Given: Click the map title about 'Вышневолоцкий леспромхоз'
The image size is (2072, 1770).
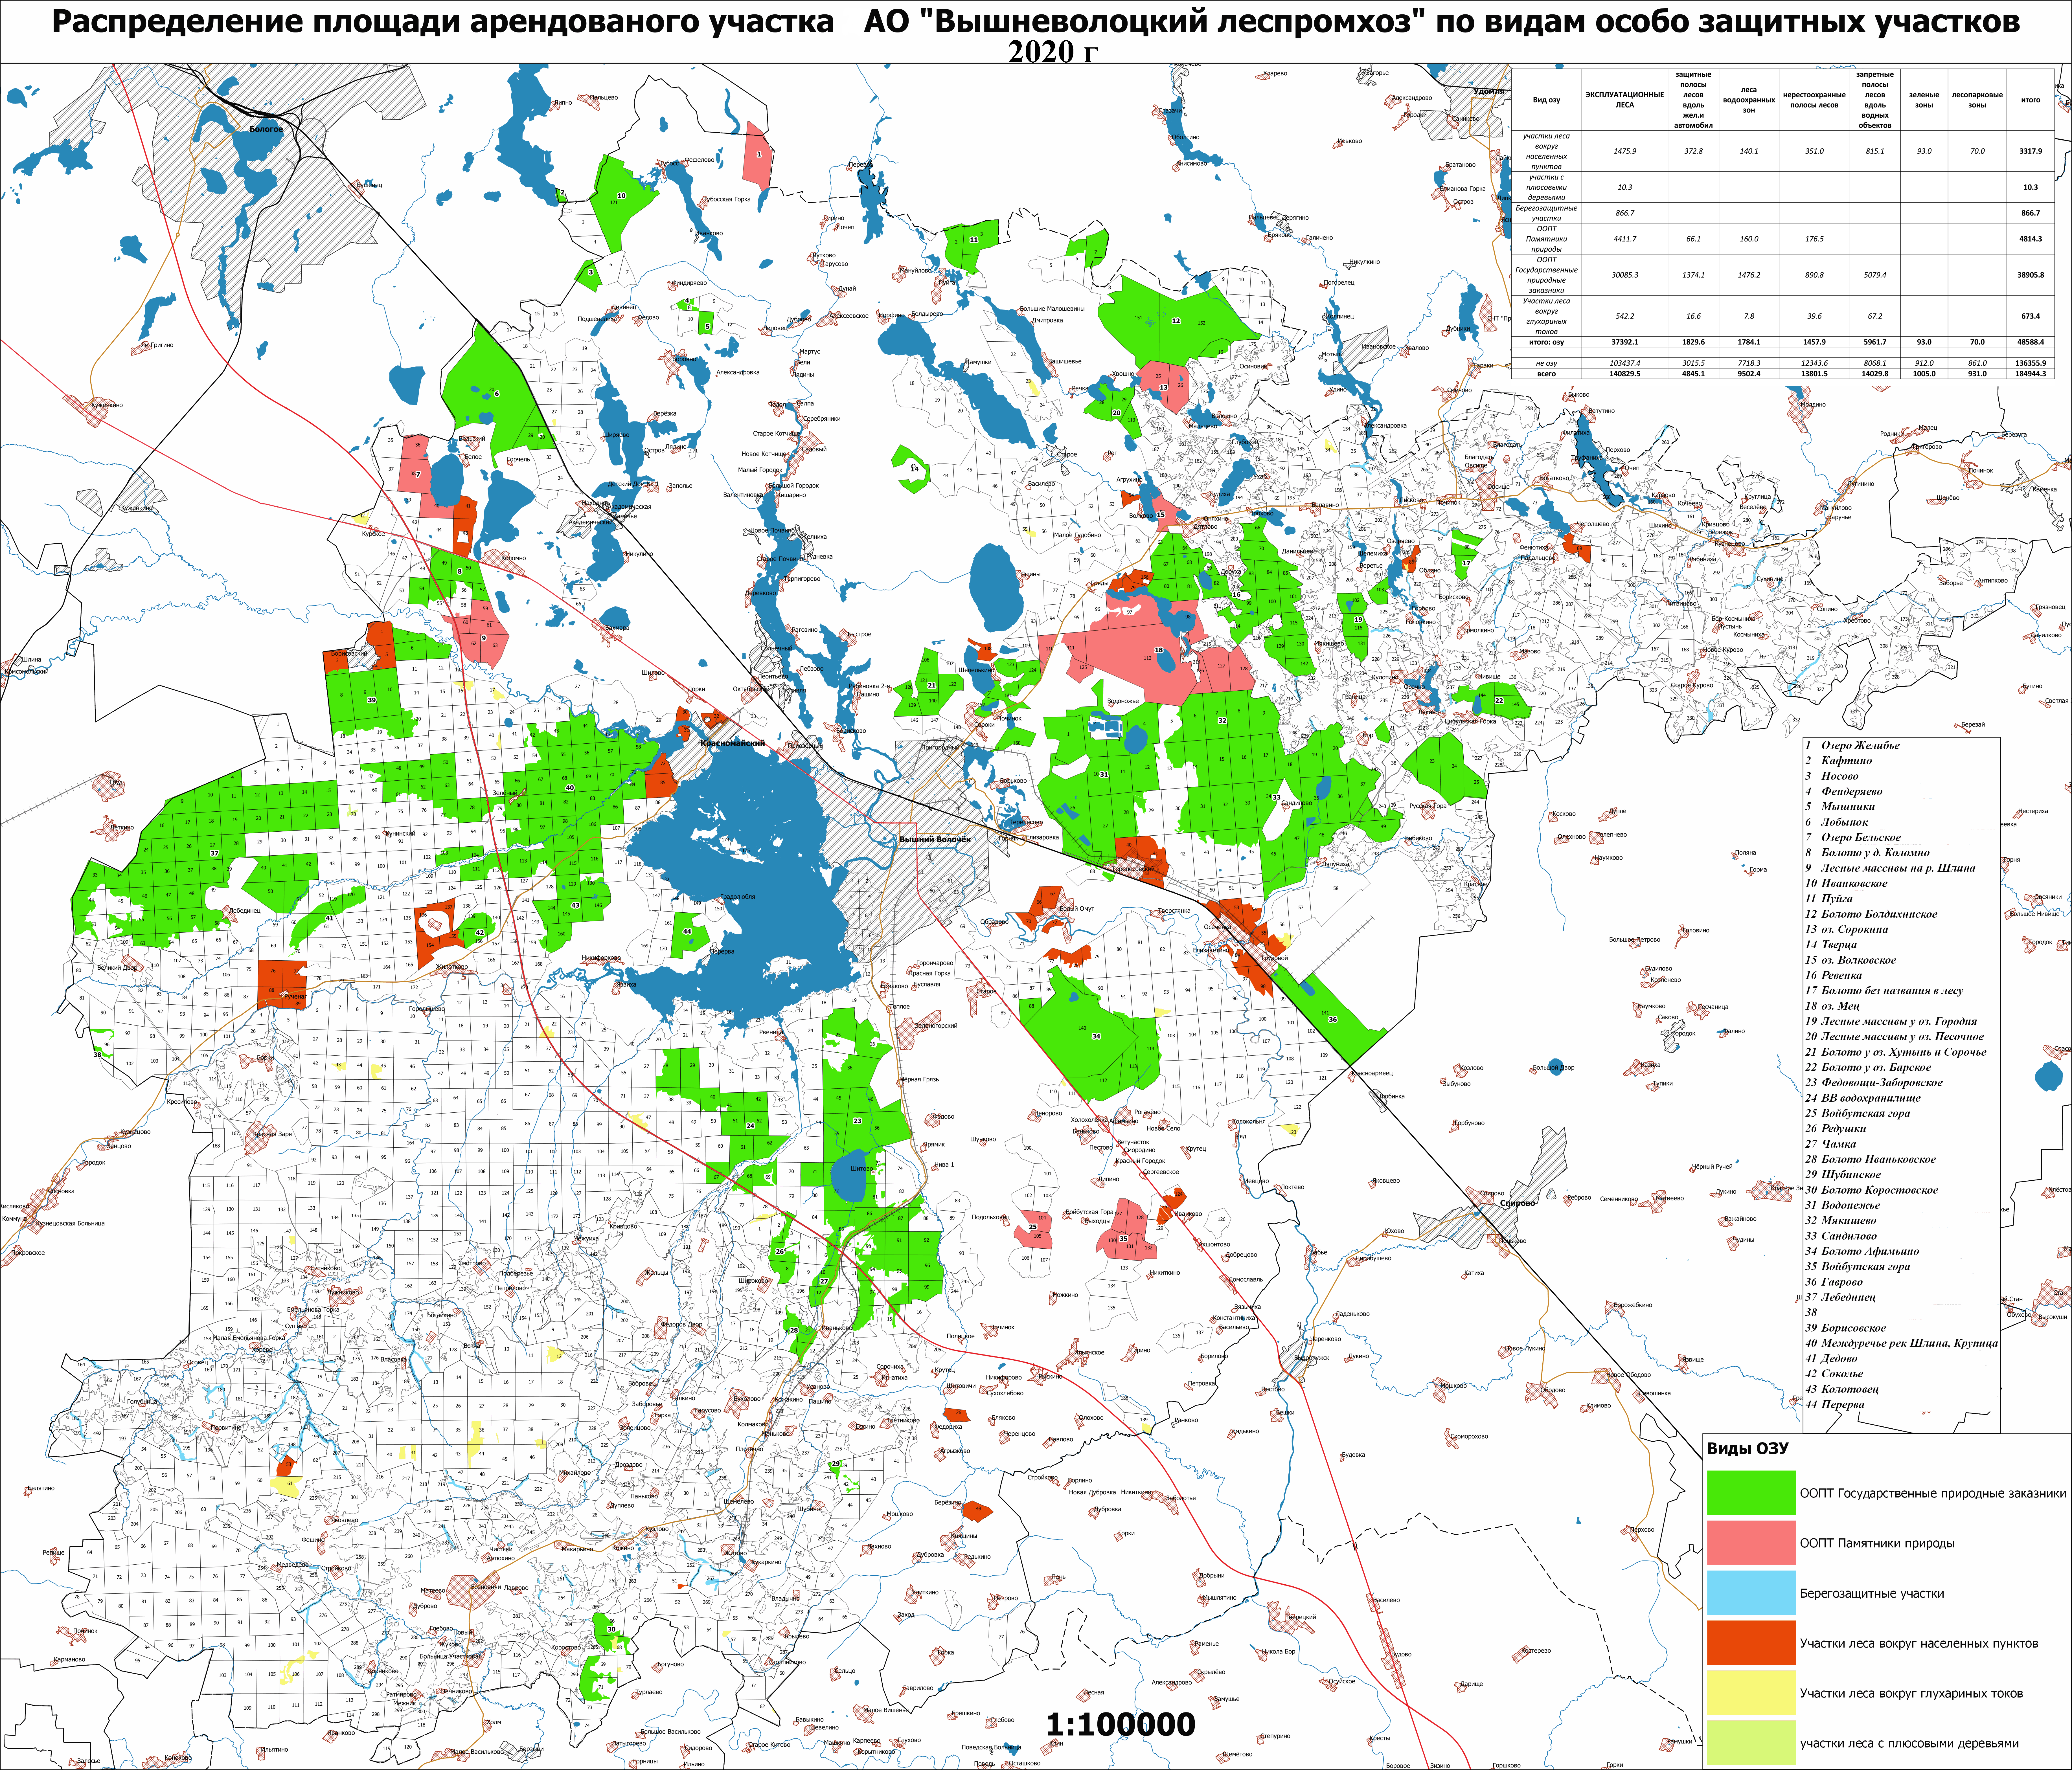Looking at the screenshot, I should pos(1036,22).
